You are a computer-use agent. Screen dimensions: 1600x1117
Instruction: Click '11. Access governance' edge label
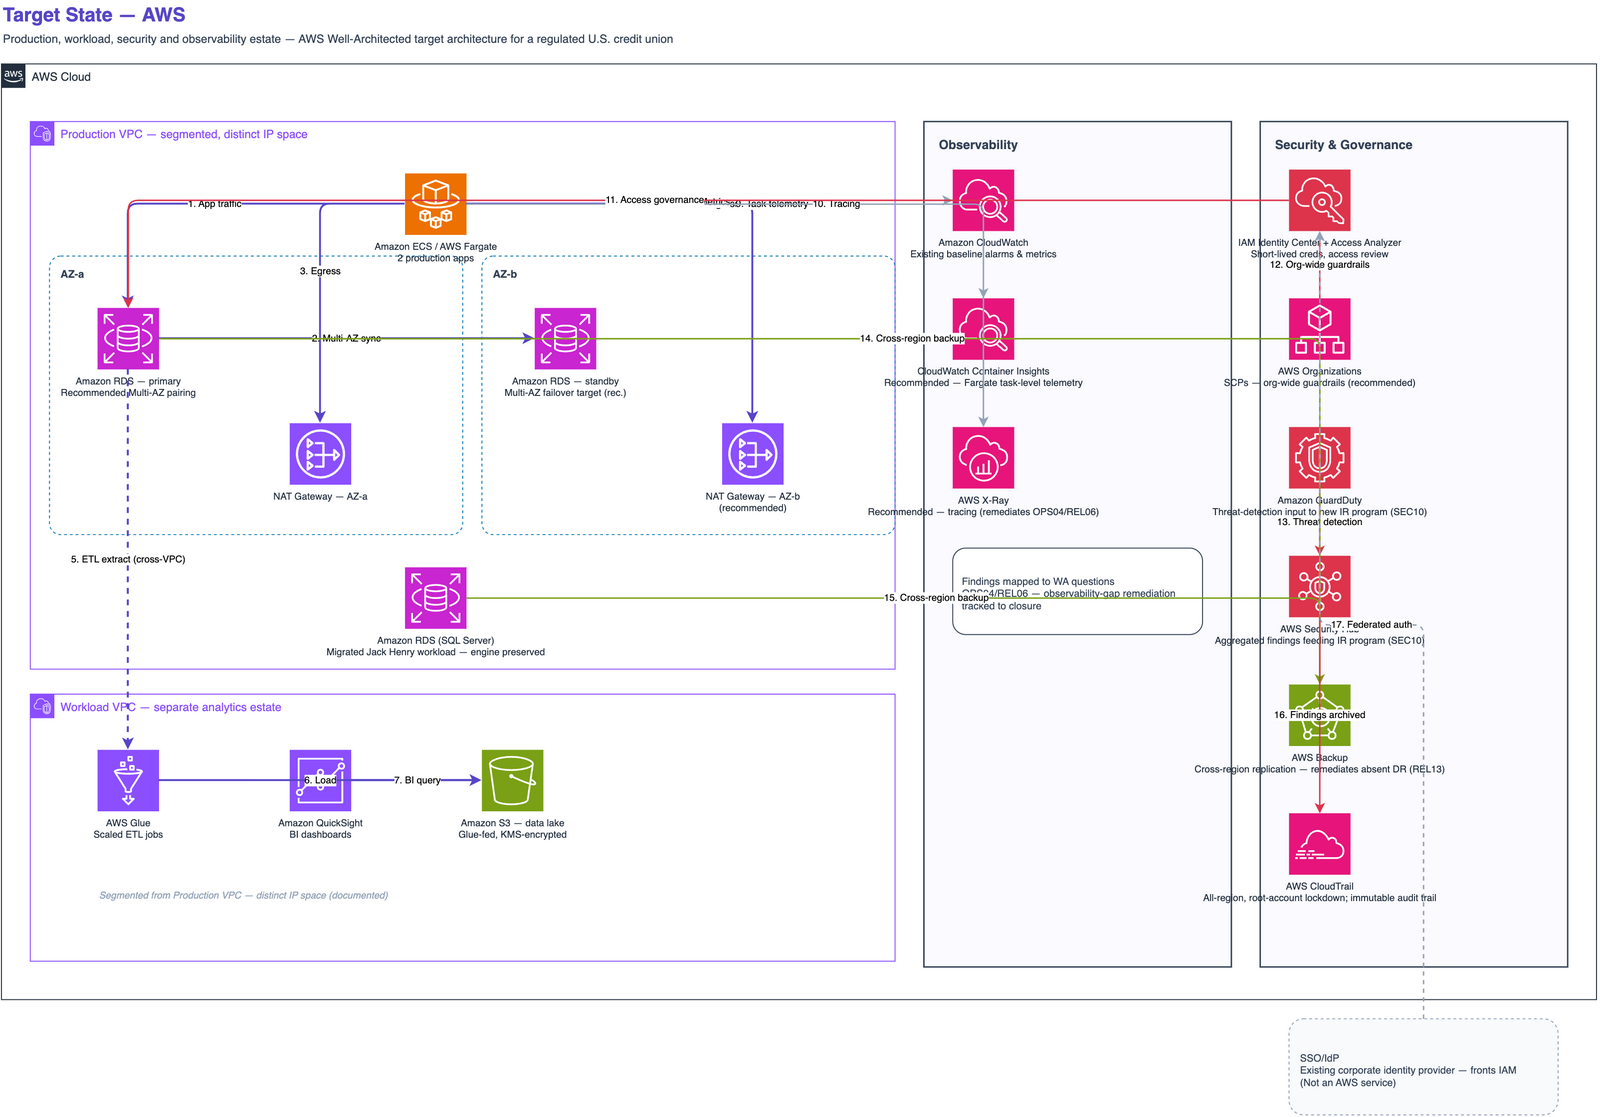click(655, 200)
